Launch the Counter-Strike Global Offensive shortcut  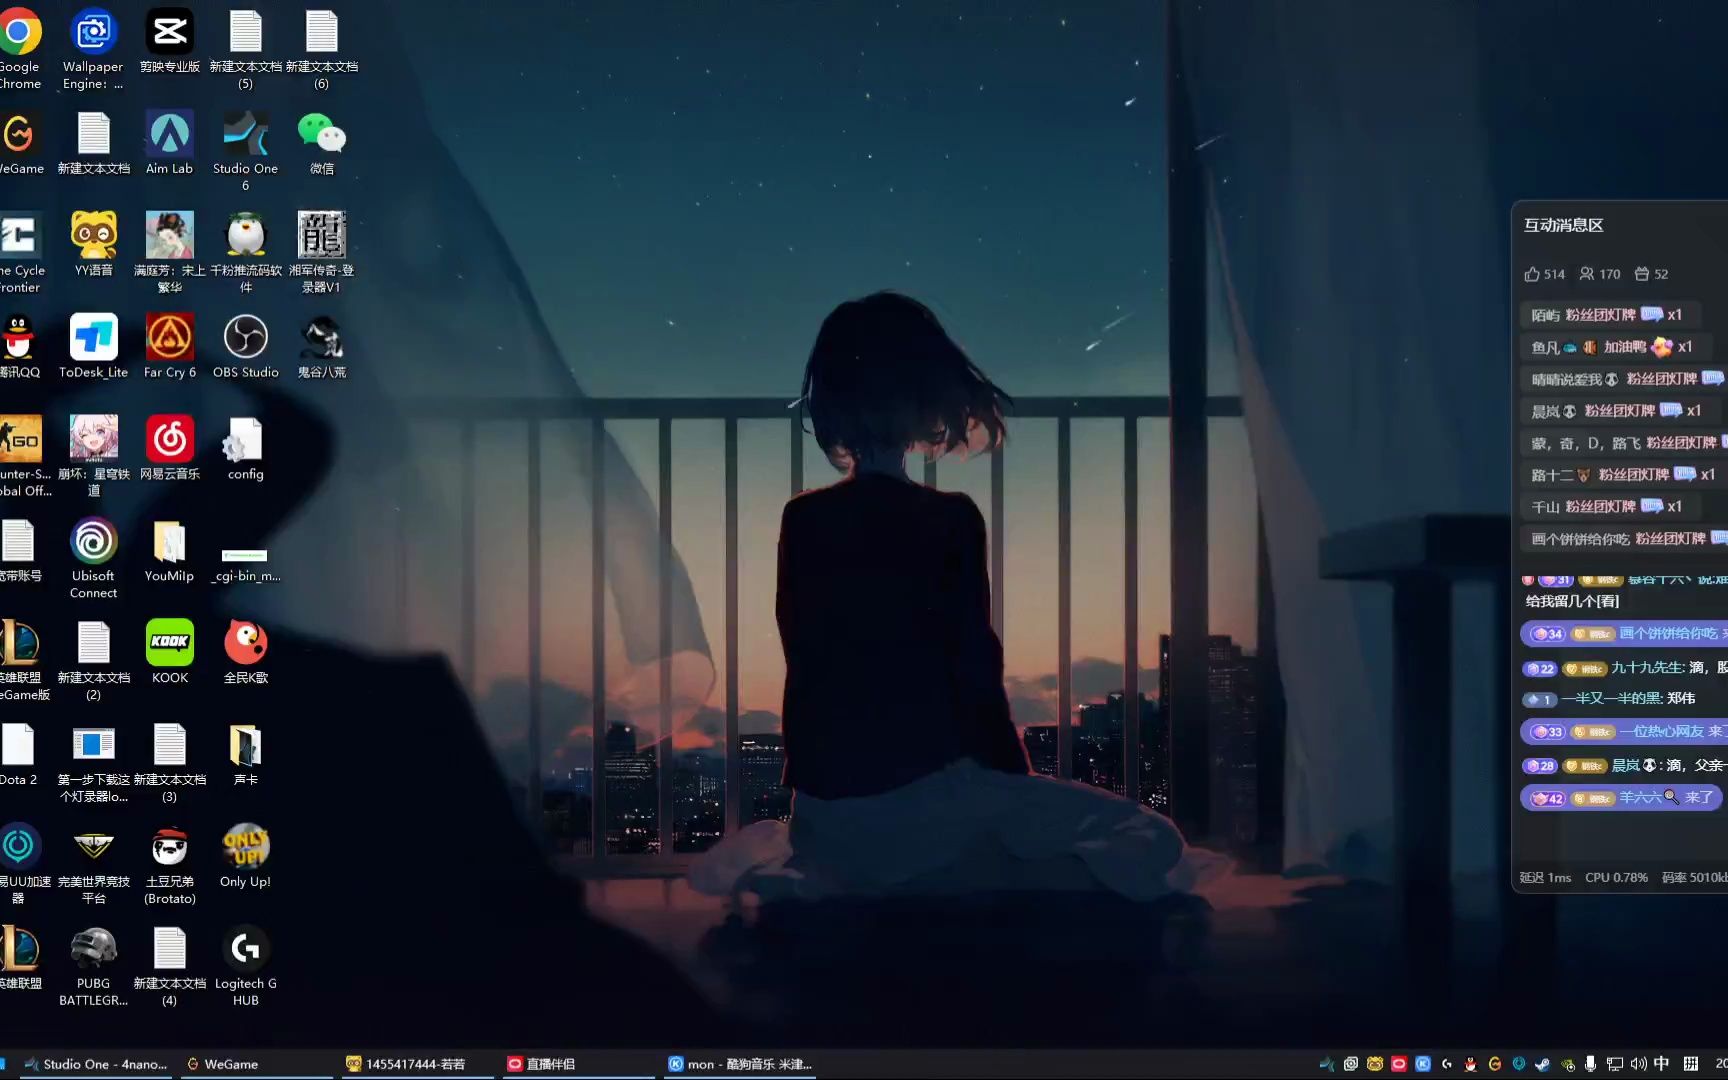22,457
